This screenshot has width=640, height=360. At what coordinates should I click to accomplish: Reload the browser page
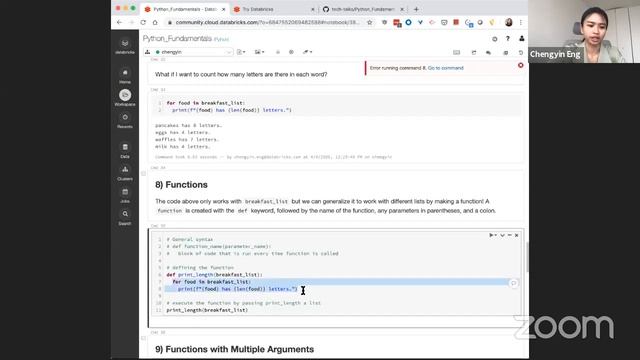[x=143, y=22]
